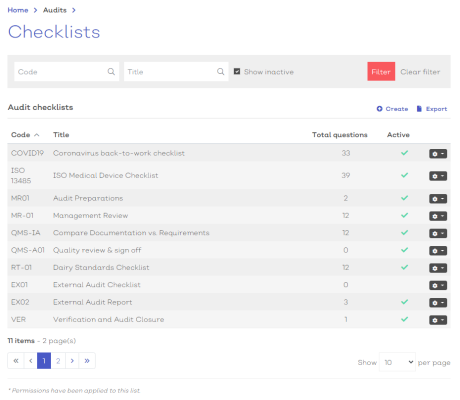Image resolution: width=460 pixels, height=400 pixels.
Task: Click the Clear filter link
Action: [x=420, y=72]
